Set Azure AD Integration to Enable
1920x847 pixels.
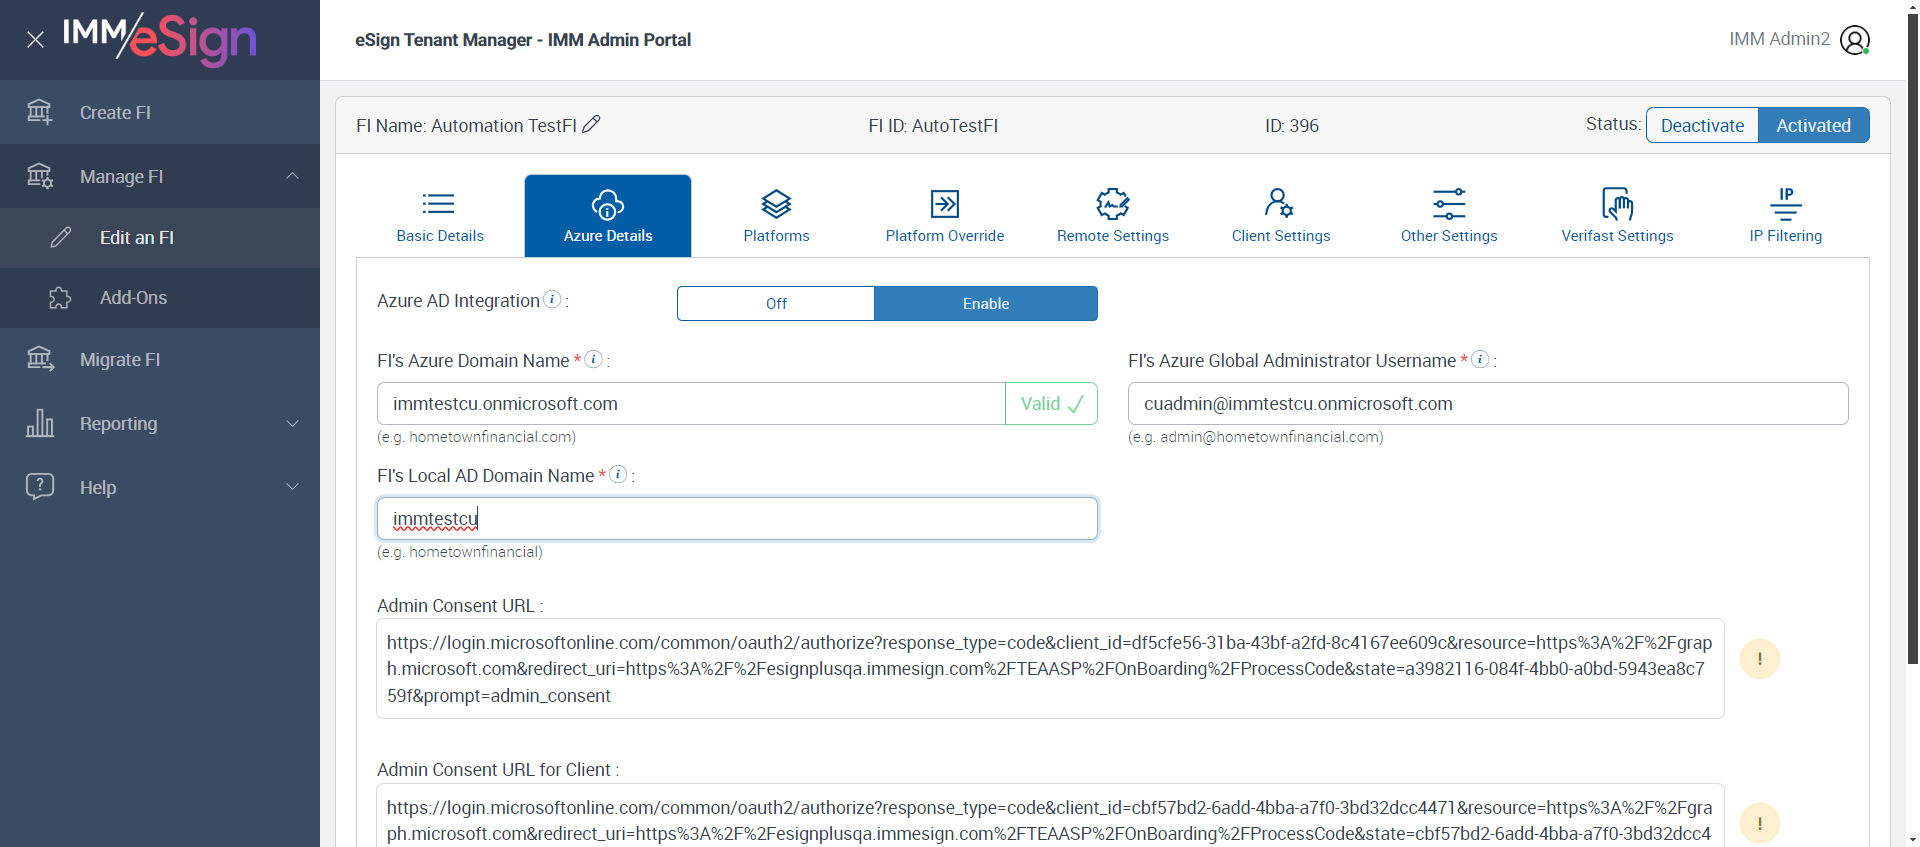point(986,304)
